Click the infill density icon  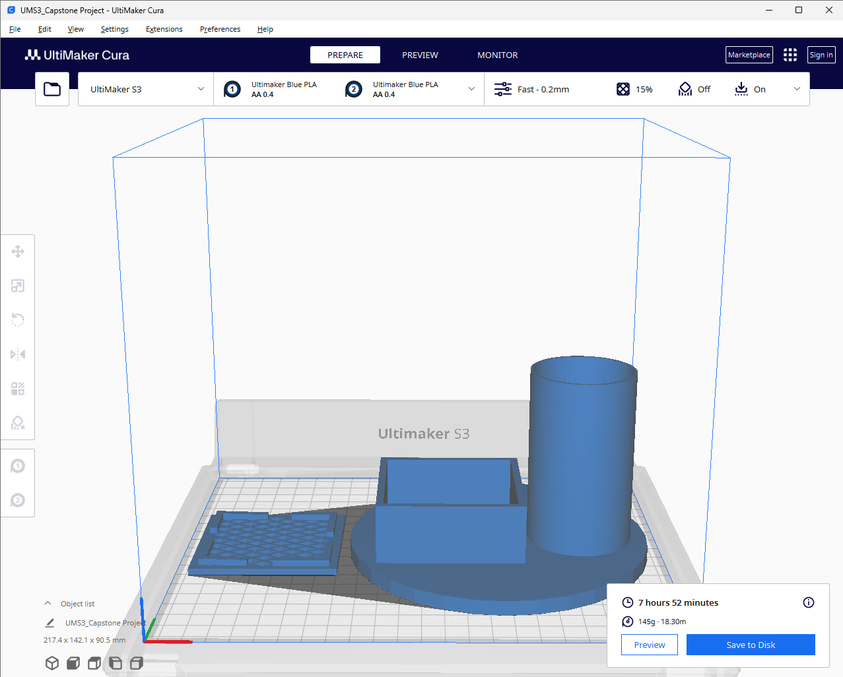pos(623,89)
